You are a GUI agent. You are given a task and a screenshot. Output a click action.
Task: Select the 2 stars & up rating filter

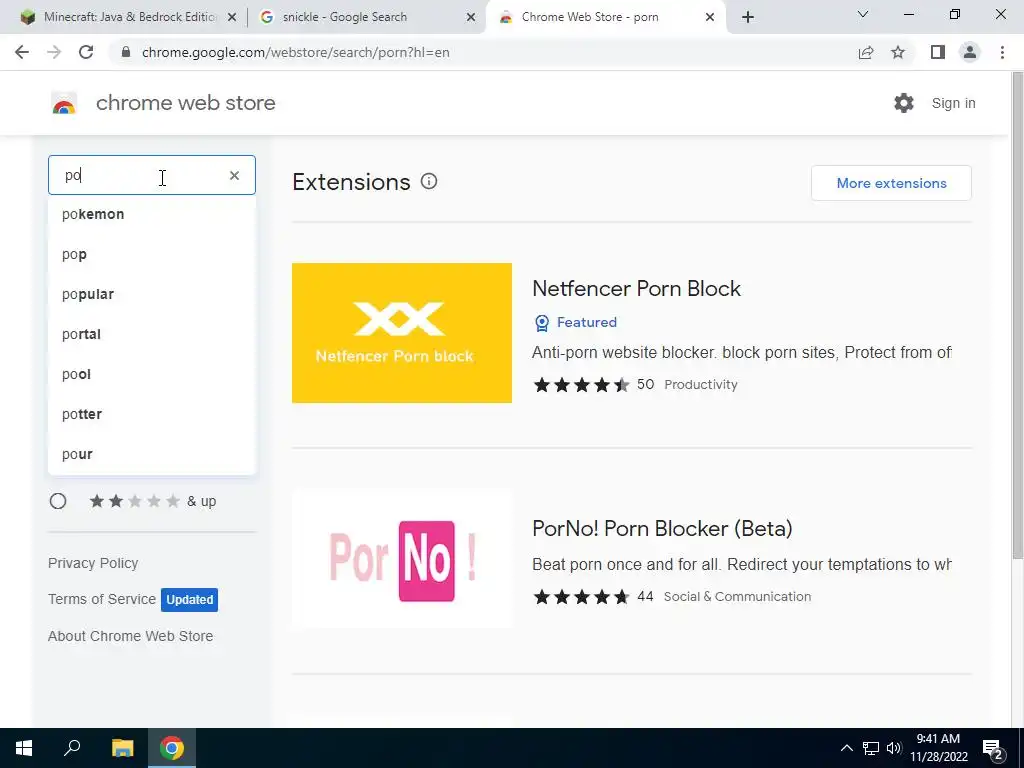tap(58, 501)
